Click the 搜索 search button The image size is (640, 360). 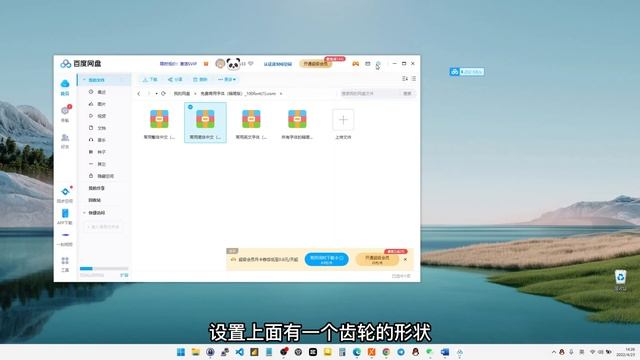(407, 93)
